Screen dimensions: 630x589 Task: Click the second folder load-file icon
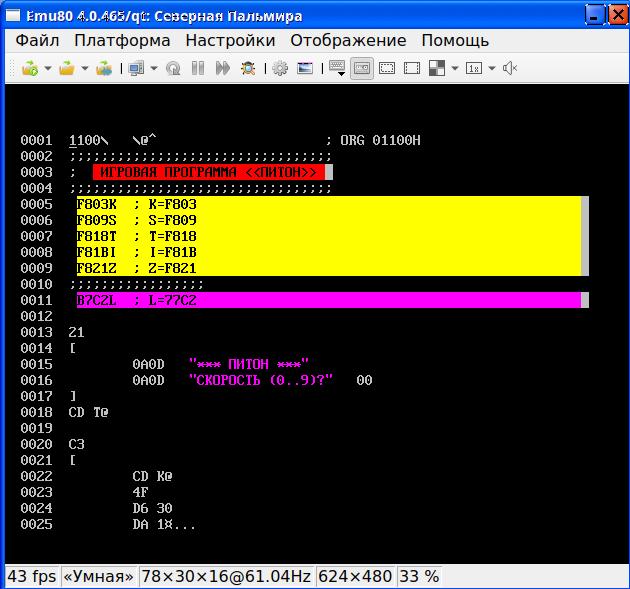click(x=66, y=68)
